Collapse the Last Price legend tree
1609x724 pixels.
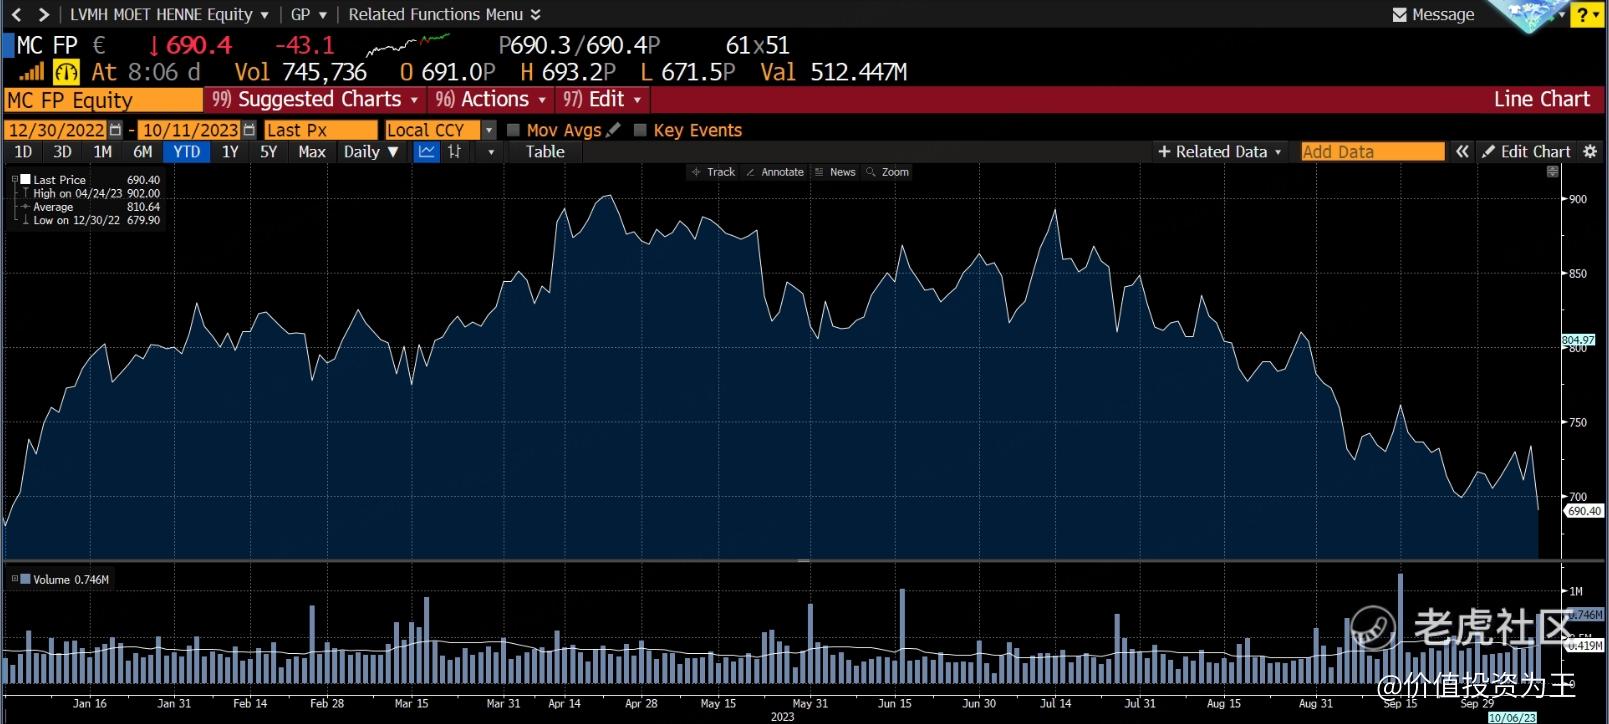14,180
